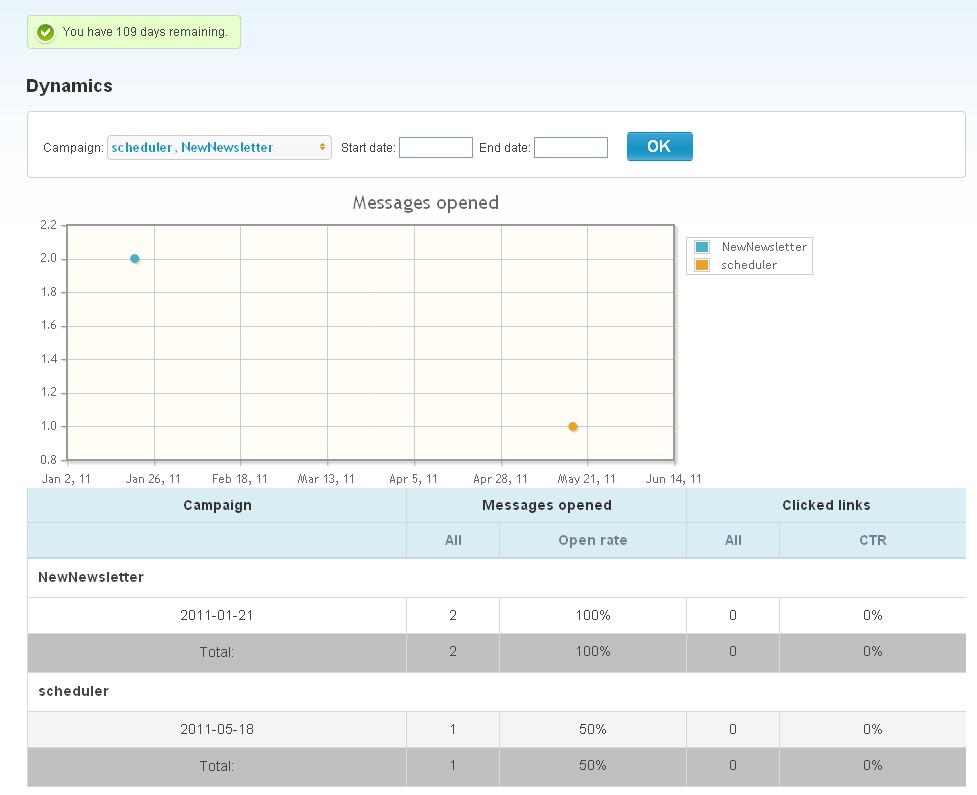Viewport: 977px width, 795px height.
Task: Click the 0% CTR for 2011-01-21
Action: (x=872, y=616)
